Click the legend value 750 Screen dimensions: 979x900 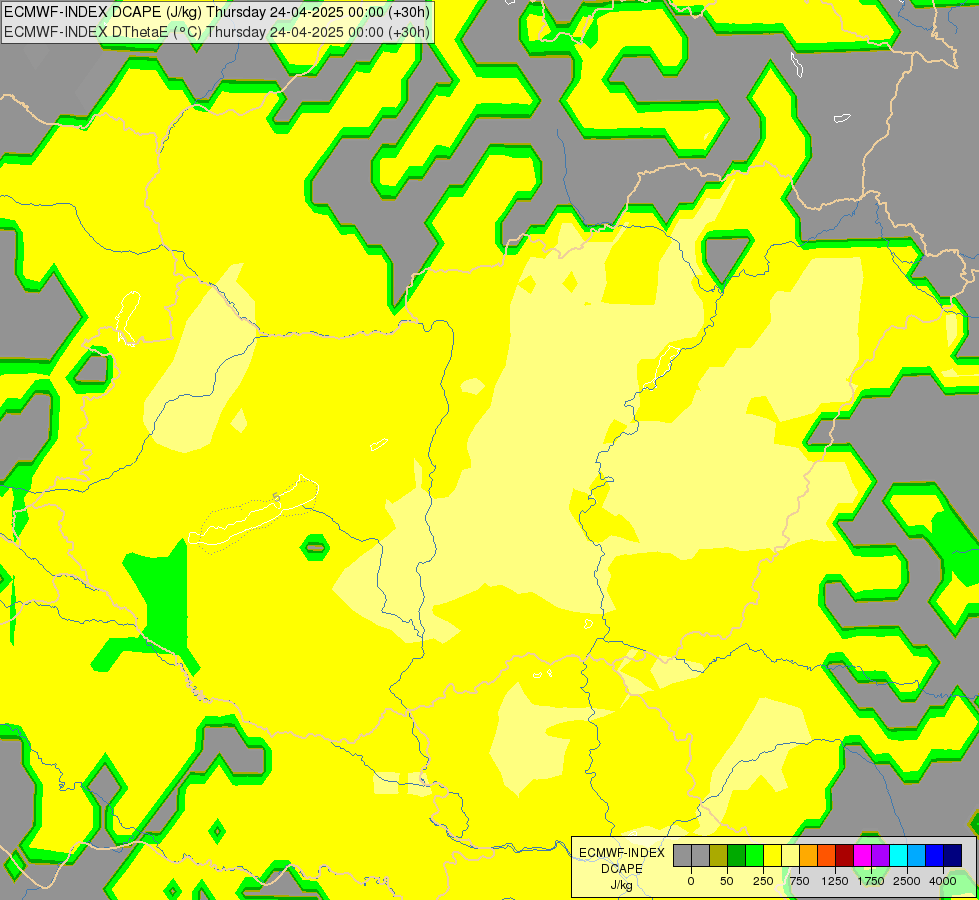pyautogui.click(x=799, y=881)
